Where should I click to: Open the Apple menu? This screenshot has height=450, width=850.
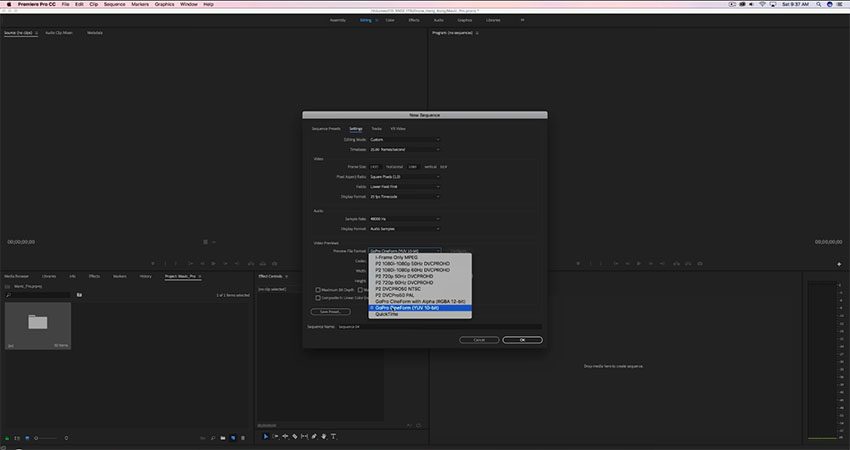pyautogui.click(x=8, y=4)
